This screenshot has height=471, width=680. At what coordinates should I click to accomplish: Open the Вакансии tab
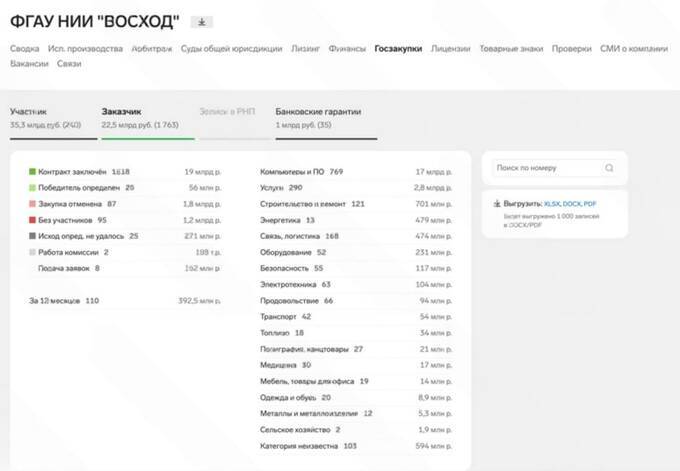(29, 64)
